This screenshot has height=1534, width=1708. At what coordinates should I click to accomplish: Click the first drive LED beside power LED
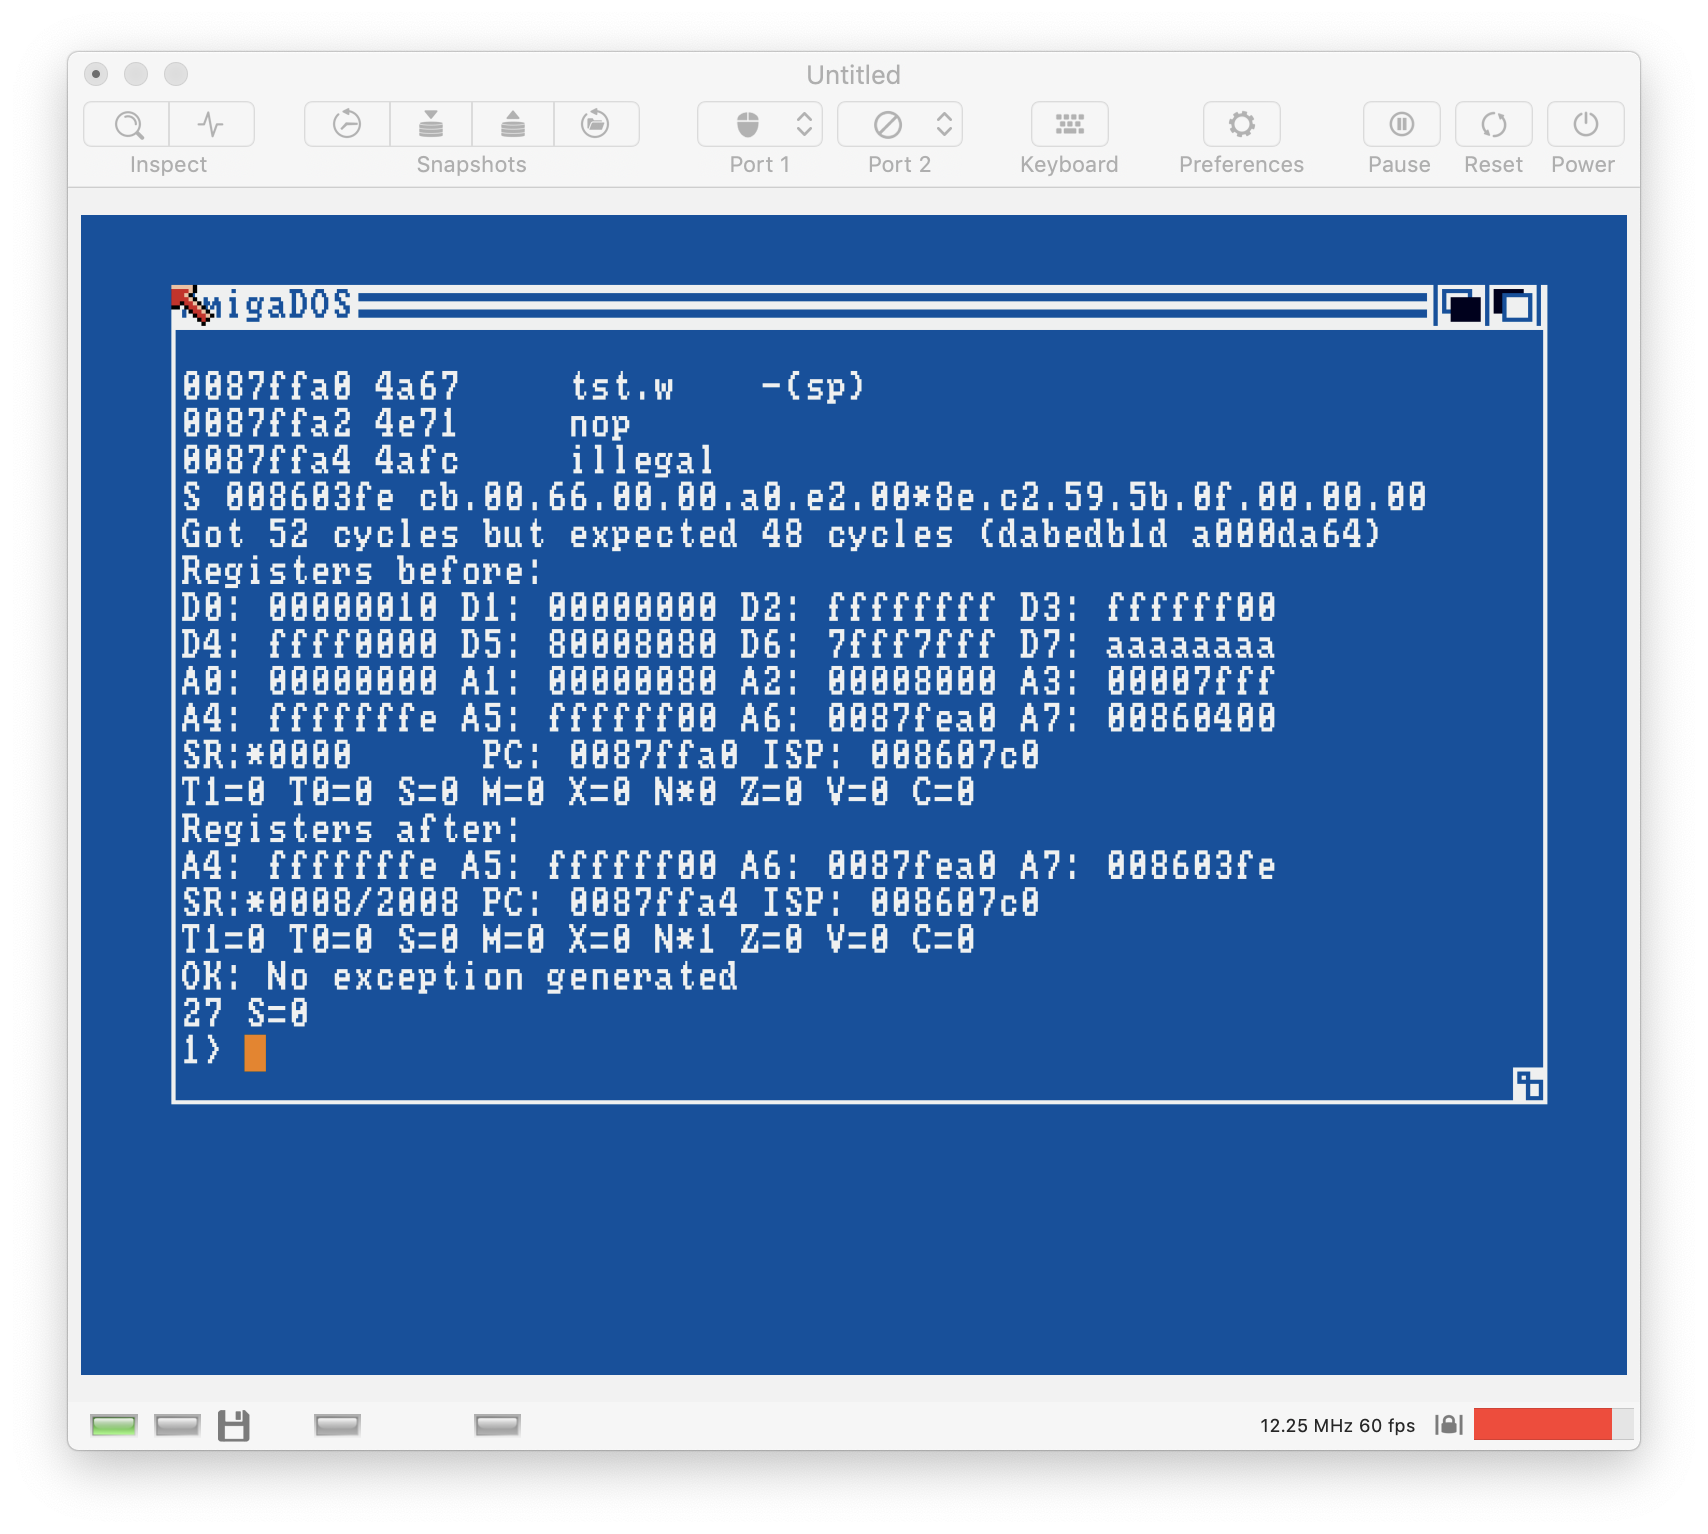[x=177, y=1425]
